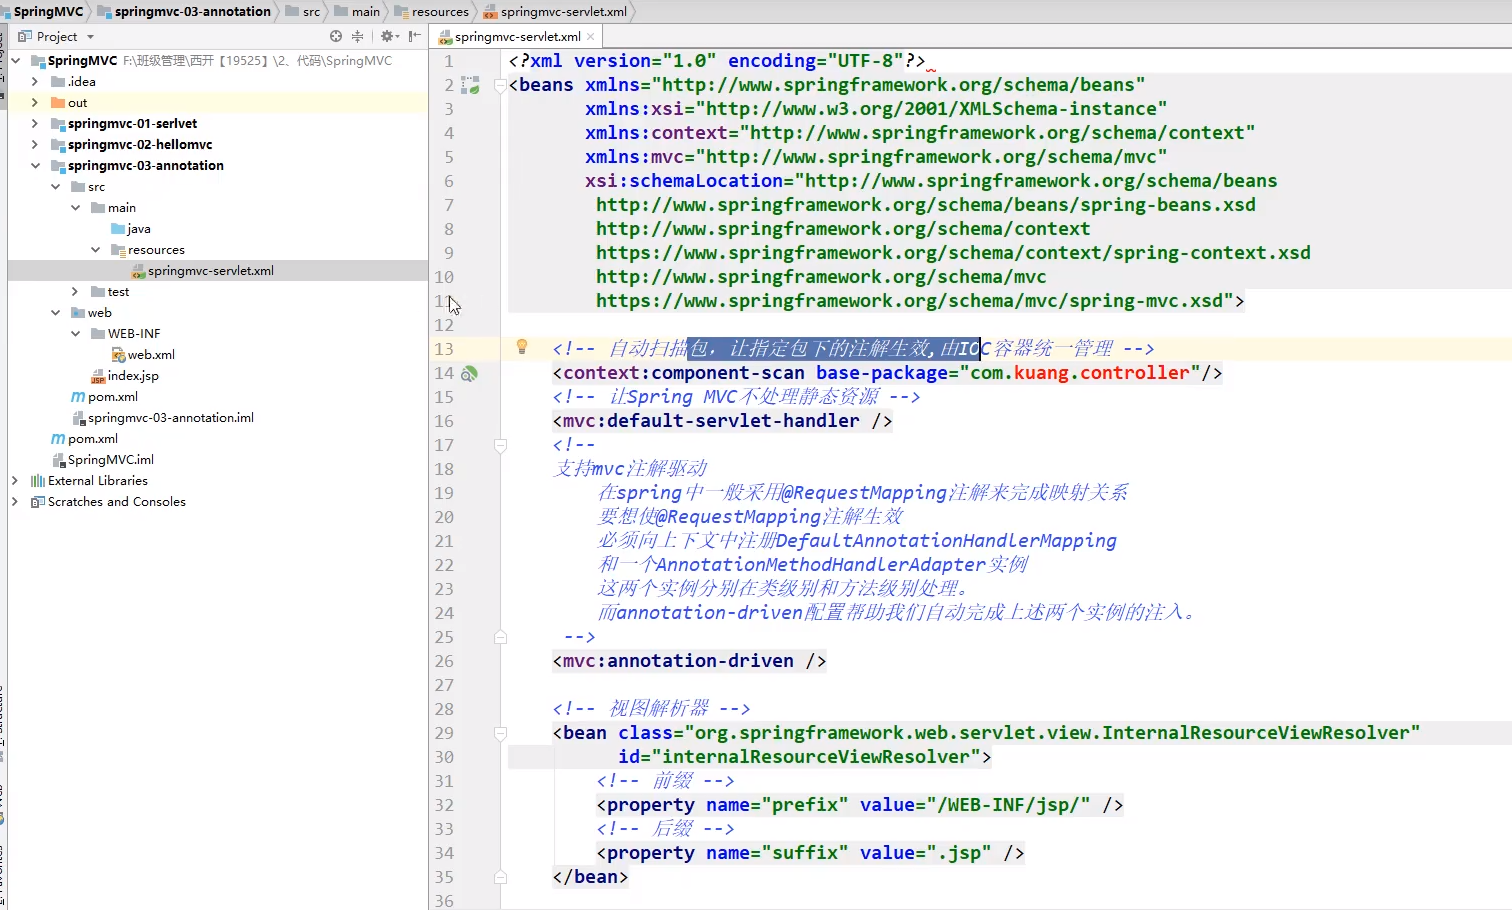Click the Maven icon of springmvc-03 pom.xml
Screen dimensions: 1512x910
(78, 397)
